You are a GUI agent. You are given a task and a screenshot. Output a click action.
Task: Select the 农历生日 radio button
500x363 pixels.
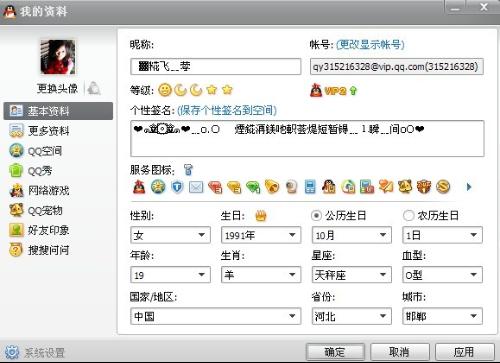pyautogui.click(x=408, y=216)
